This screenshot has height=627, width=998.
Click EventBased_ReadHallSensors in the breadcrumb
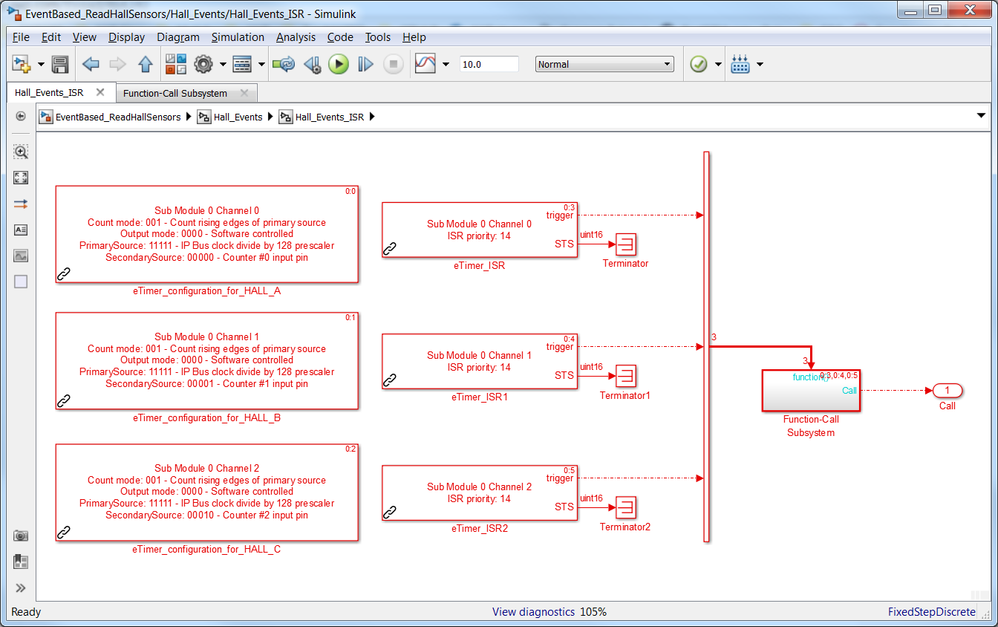118,117
